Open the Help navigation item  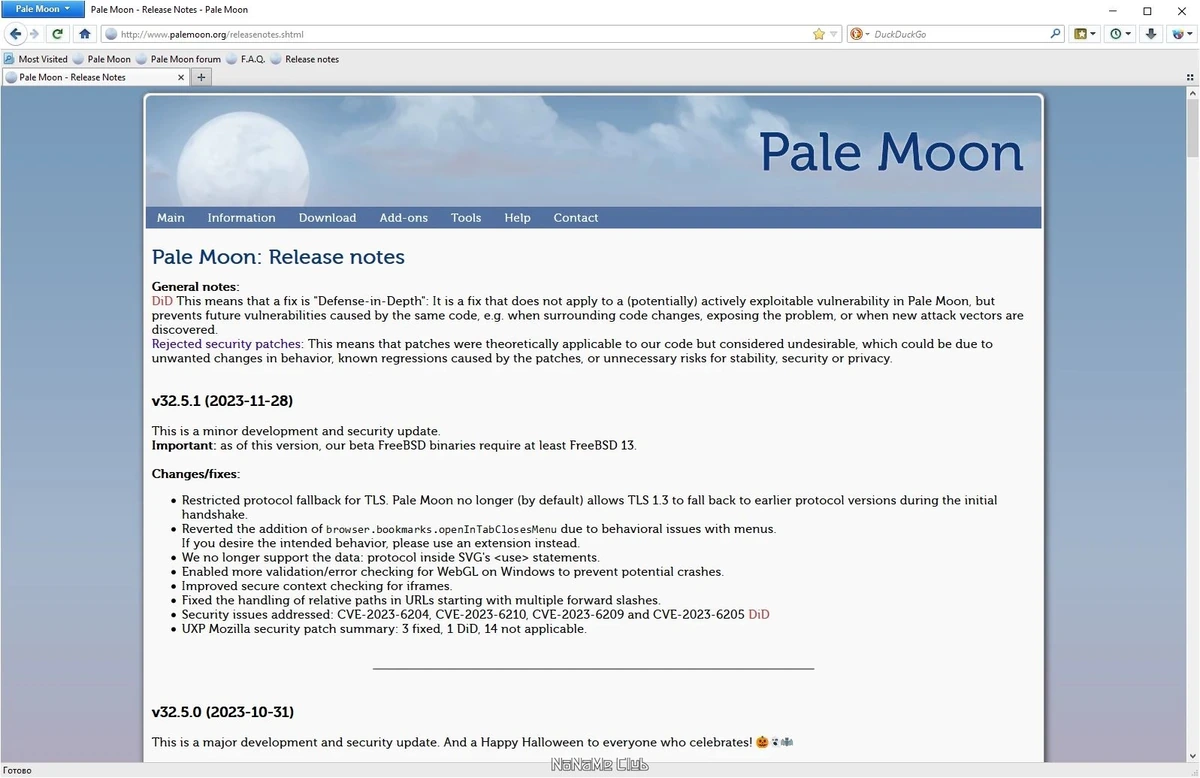[x=517, y=218]
